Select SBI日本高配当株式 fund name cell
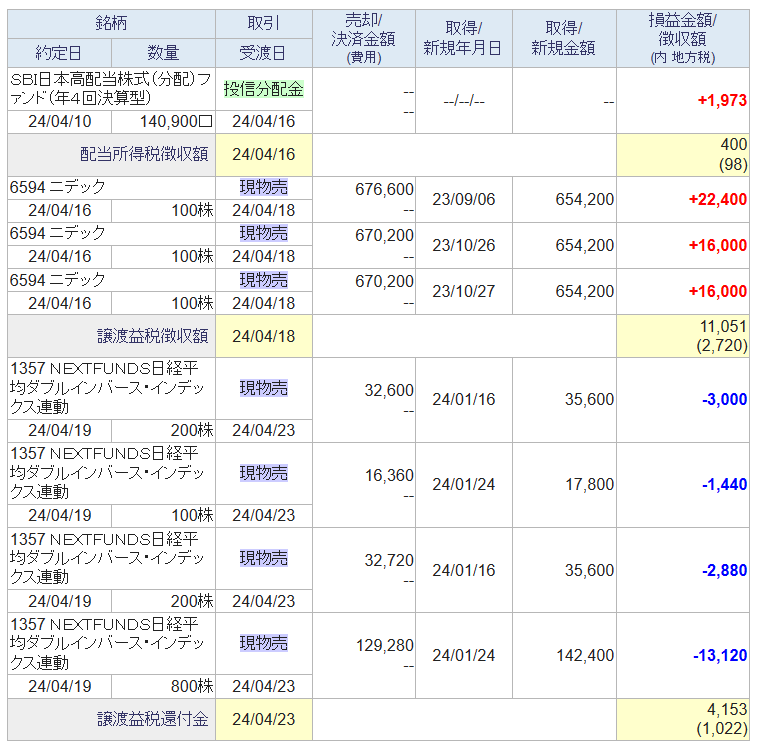 tap(111, 89)
